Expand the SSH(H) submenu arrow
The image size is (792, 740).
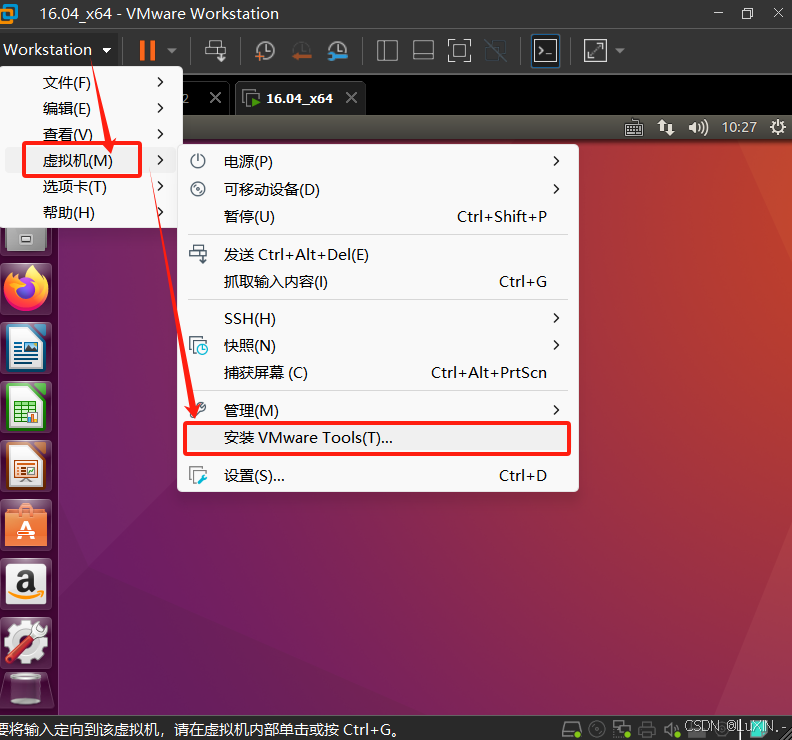click(x=556, y=318)
